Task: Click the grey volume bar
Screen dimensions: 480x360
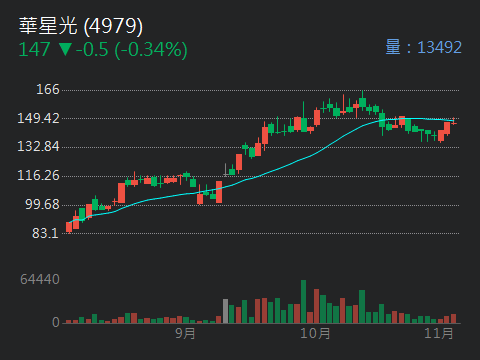Action: click(x=225, y=311)
